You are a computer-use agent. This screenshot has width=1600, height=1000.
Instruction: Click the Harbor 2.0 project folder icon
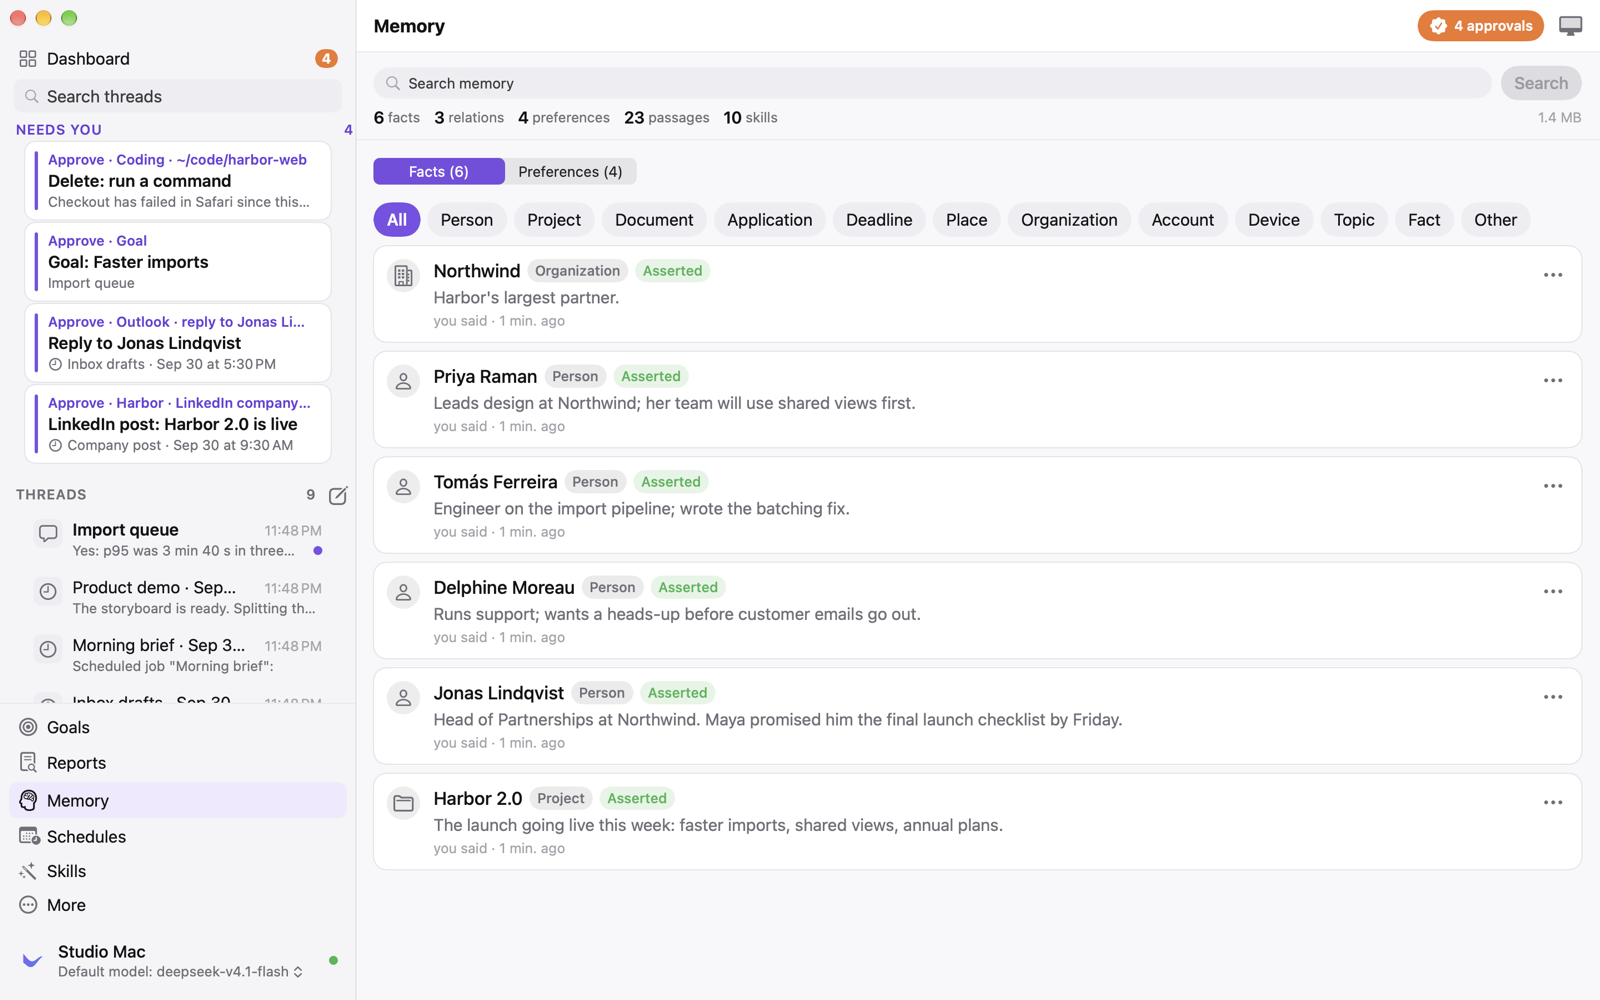pyautogui.click(x=403, y=803)
